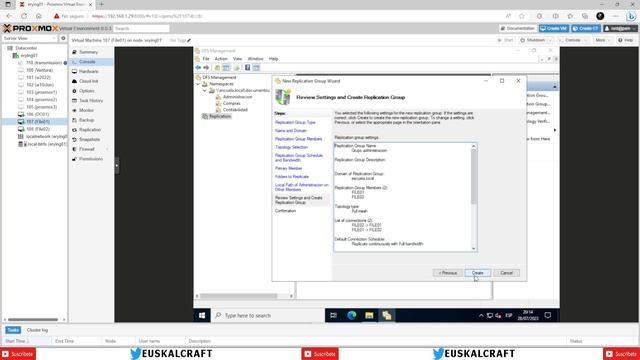
Task: Open Windows Start menu in the VM
Action: 202,316
